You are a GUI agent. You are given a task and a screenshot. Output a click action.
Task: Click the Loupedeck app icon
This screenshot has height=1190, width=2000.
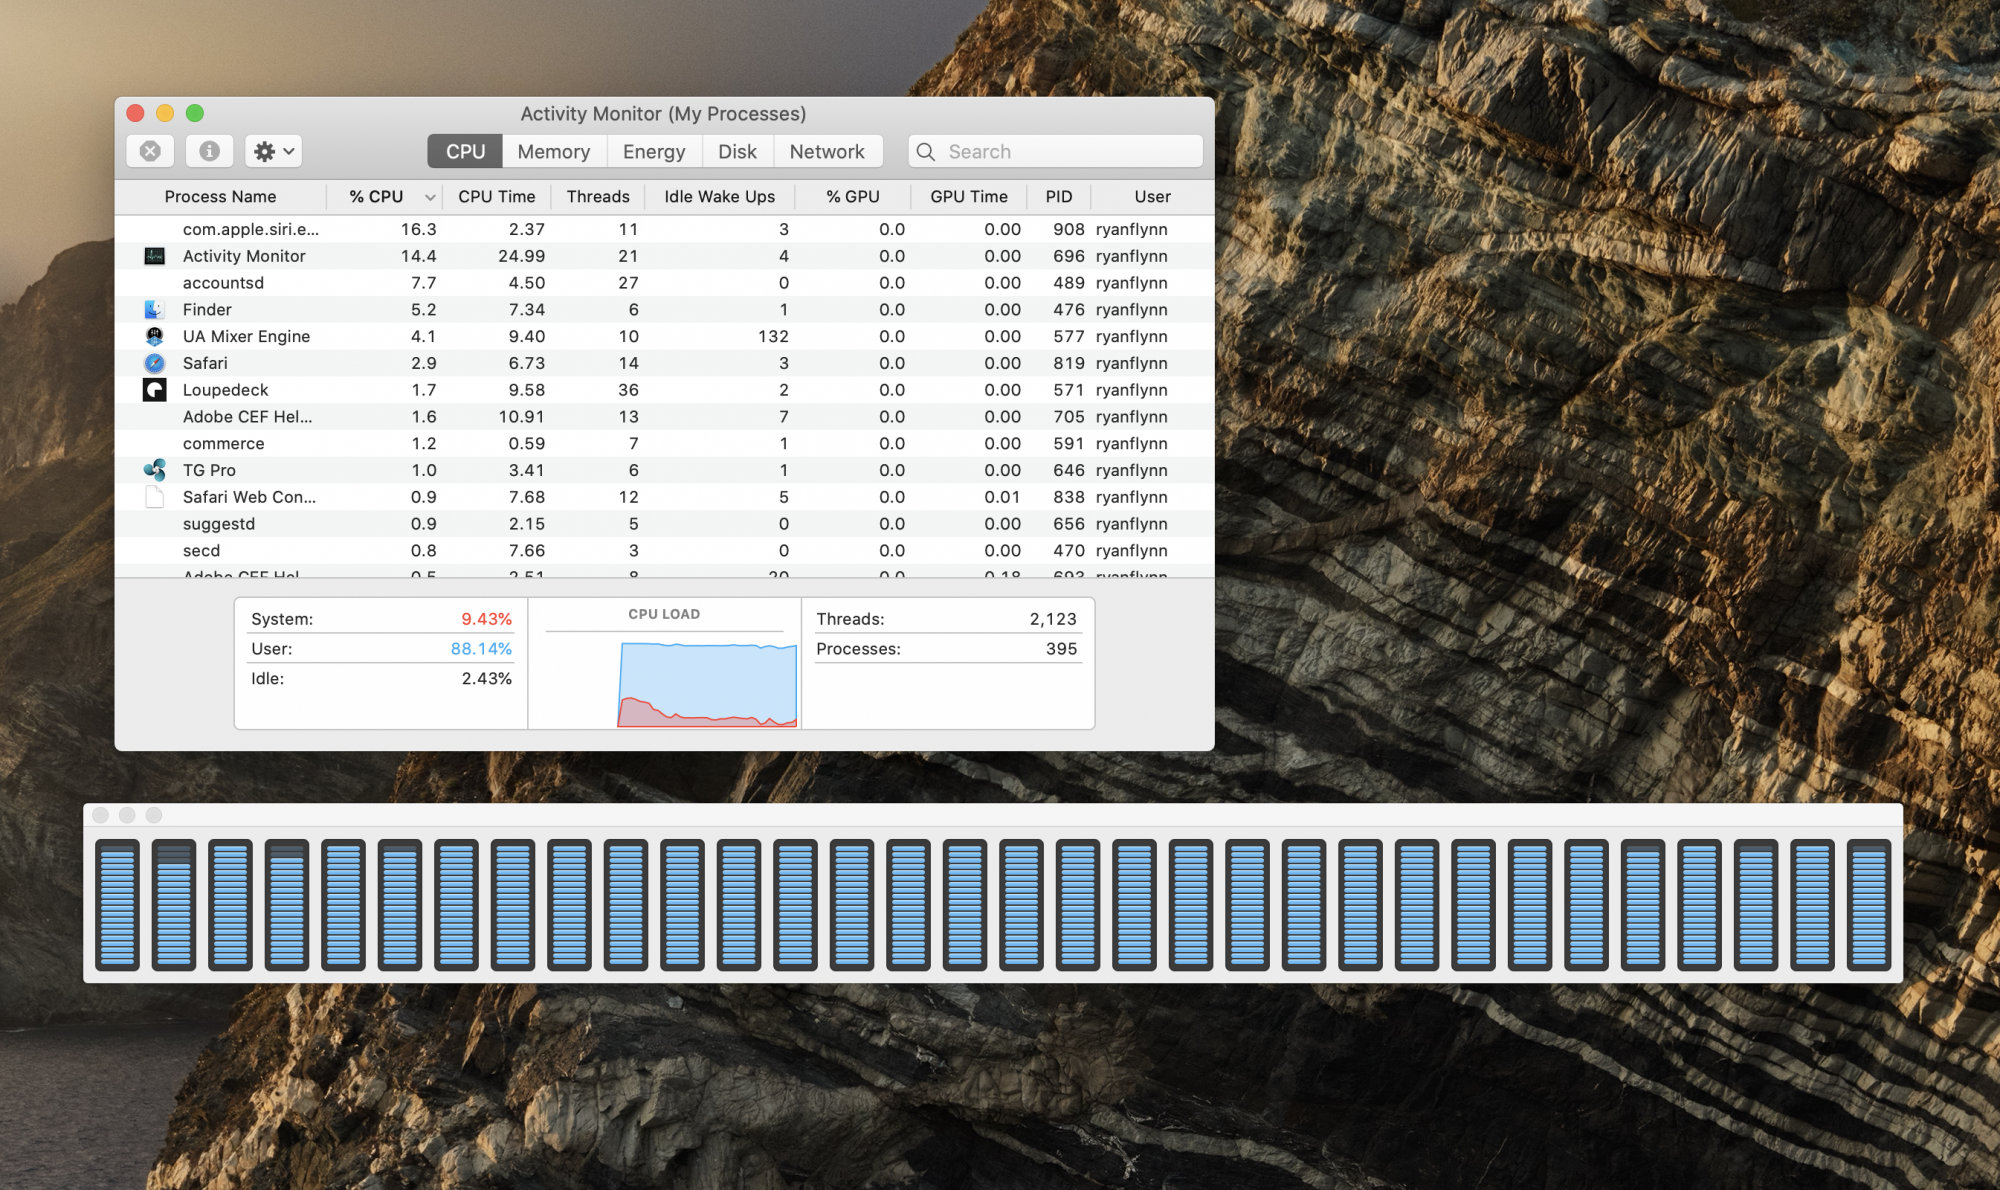pos(154,390)
